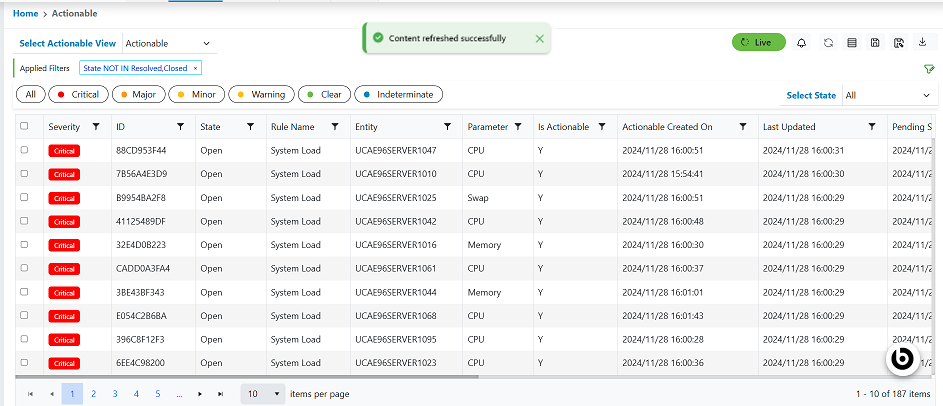Toggle the select-all header checkbox

pyautogui.click(x=25, y=127)
